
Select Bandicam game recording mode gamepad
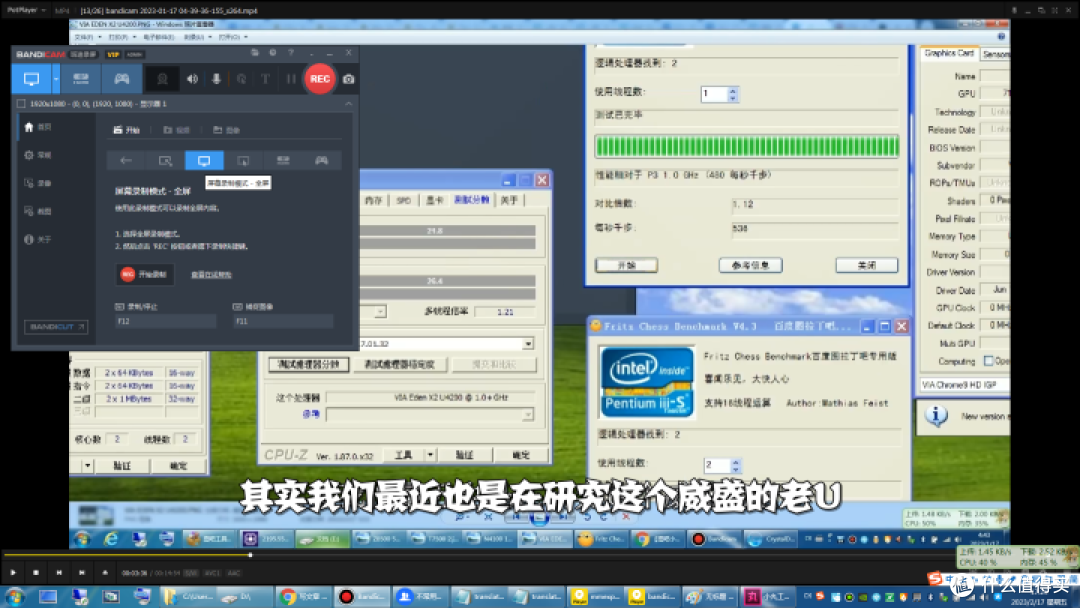pyautogui.click(x=121, y=79)
